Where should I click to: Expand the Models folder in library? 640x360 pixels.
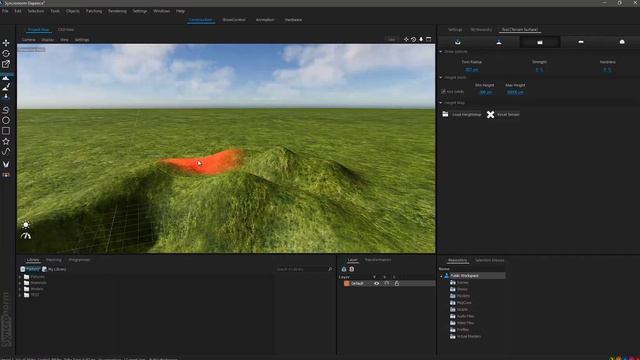(x=20, y=289)
